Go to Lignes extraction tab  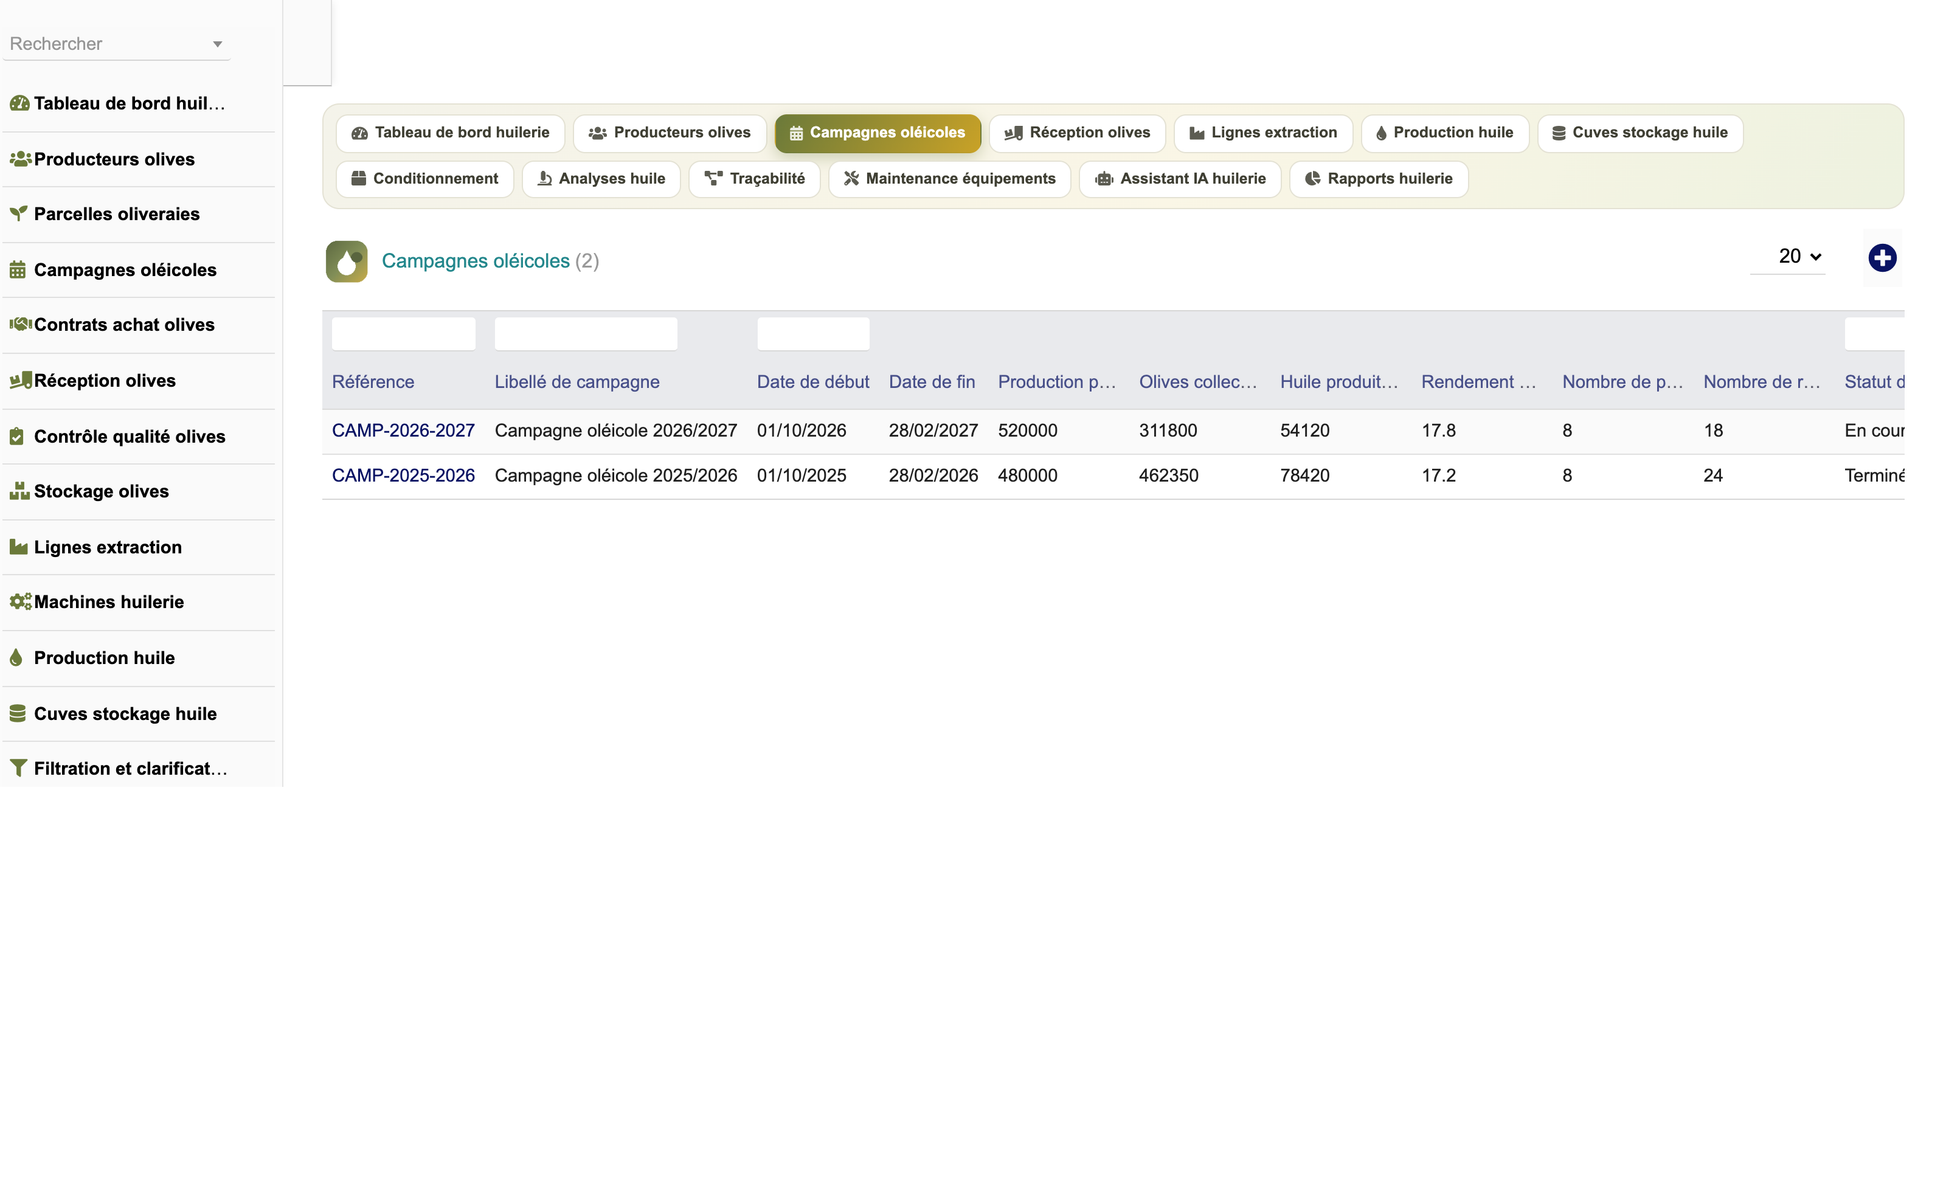(x=1263, y=133)
